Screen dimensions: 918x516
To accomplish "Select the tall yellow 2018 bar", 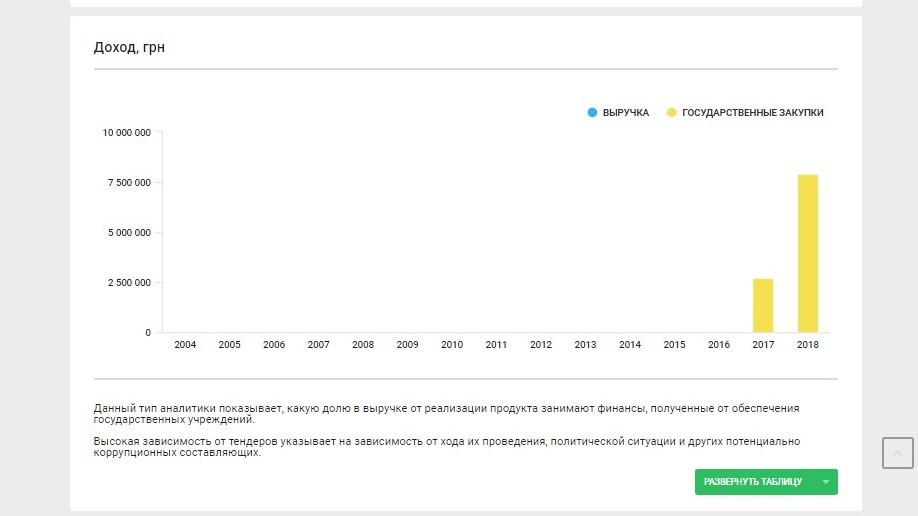I will coord(808,253).
